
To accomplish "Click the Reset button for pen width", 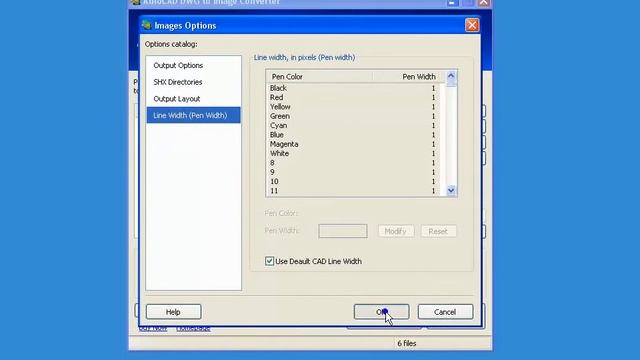I will [438, 231].
